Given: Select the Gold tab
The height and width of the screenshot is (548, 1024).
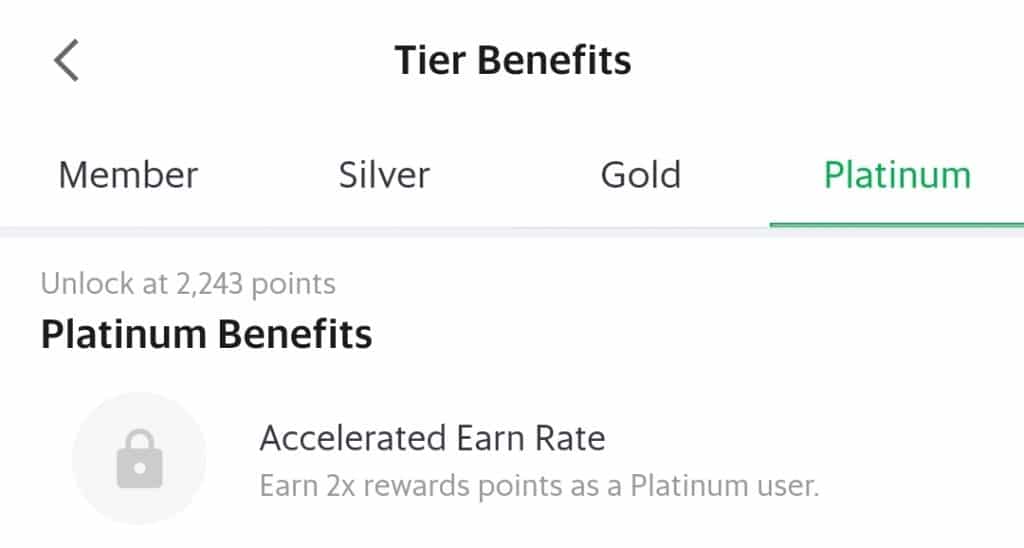Looking at the screenshot, I should tap(641, 175).
